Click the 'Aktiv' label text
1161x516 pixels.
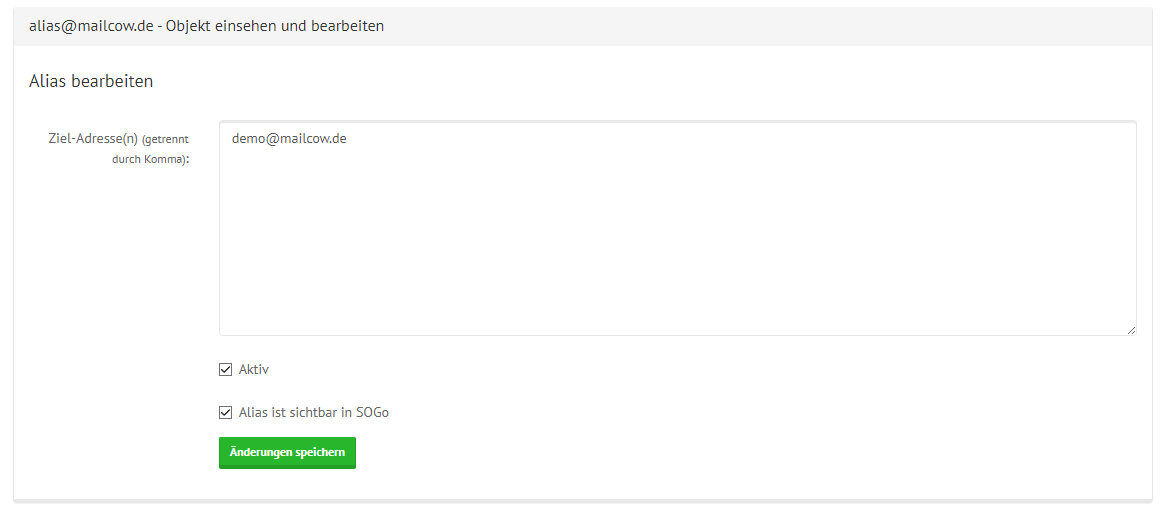(254, 370)
